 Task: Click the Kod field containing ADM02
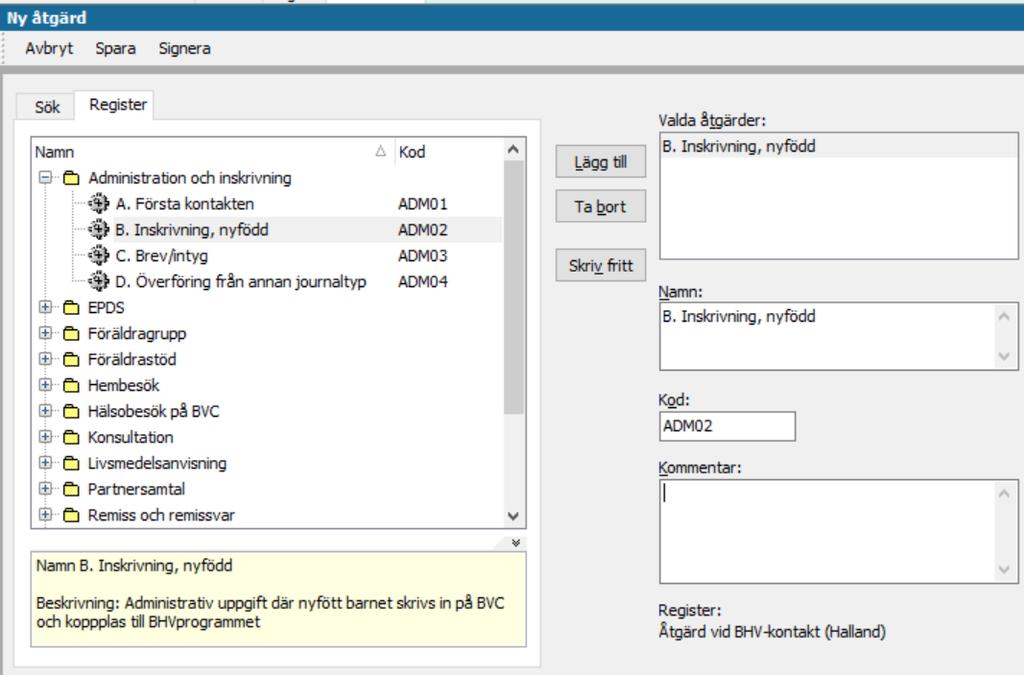click(728, 426)
